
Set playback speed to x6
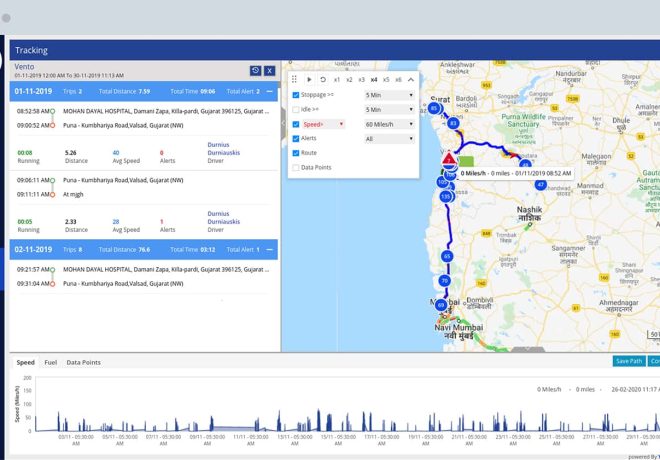398,79
